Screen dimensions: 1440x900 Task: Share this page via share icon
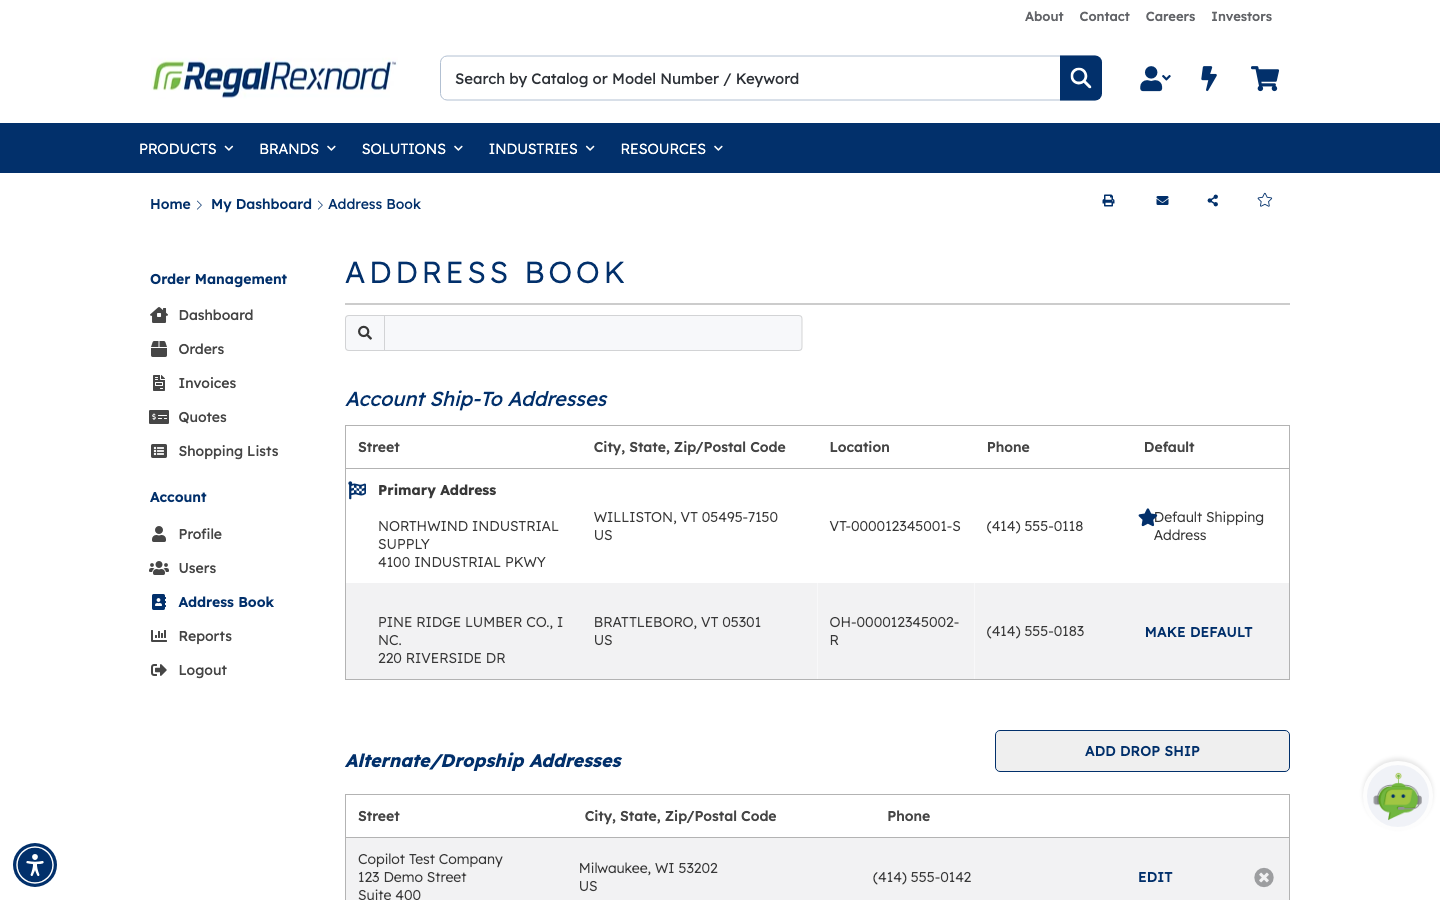[1213, 200]
